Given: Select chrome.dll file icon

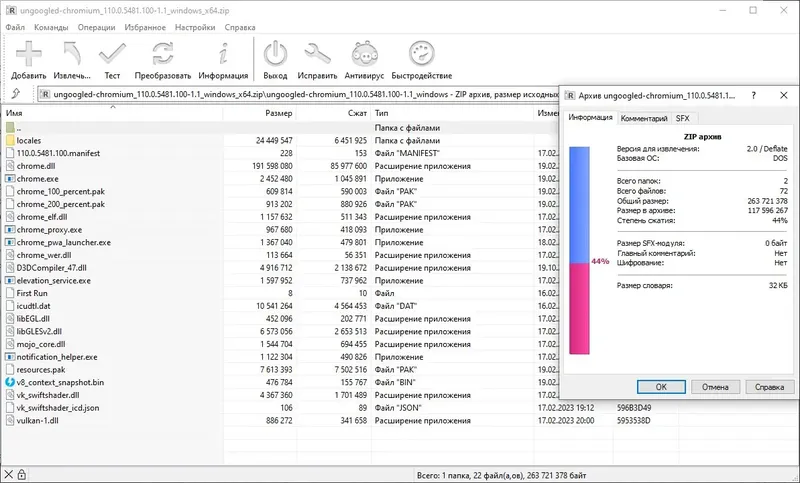Looking at the screenshot, I should coord(10,166).
